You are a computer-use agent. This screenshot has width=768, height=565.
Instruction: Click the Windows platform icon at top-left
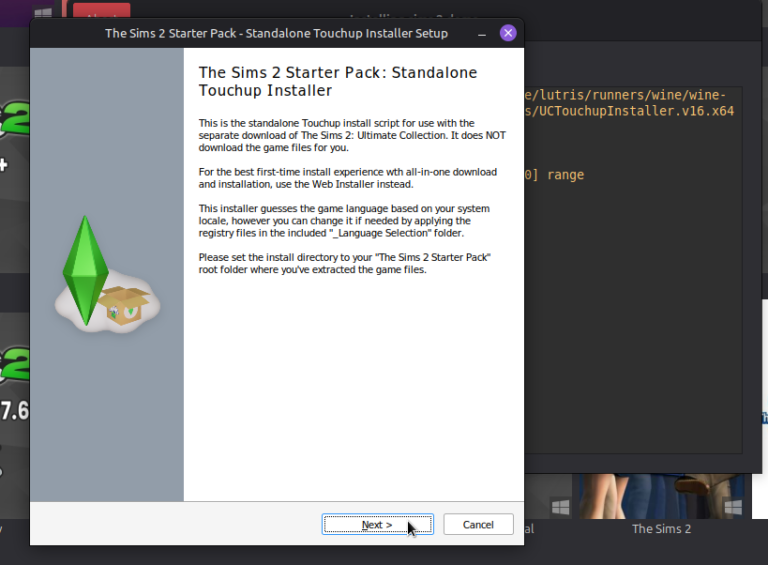[44, 14]
